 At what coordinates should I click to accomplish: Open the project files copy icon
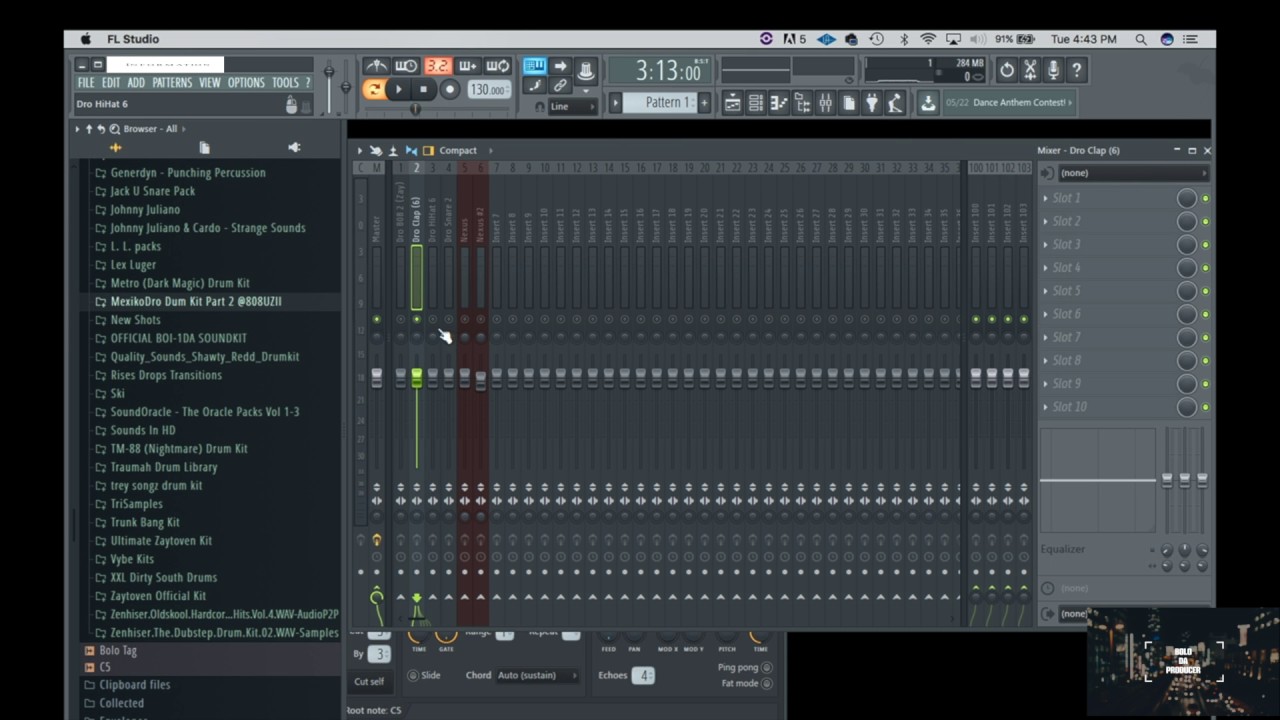coord(849,102)
